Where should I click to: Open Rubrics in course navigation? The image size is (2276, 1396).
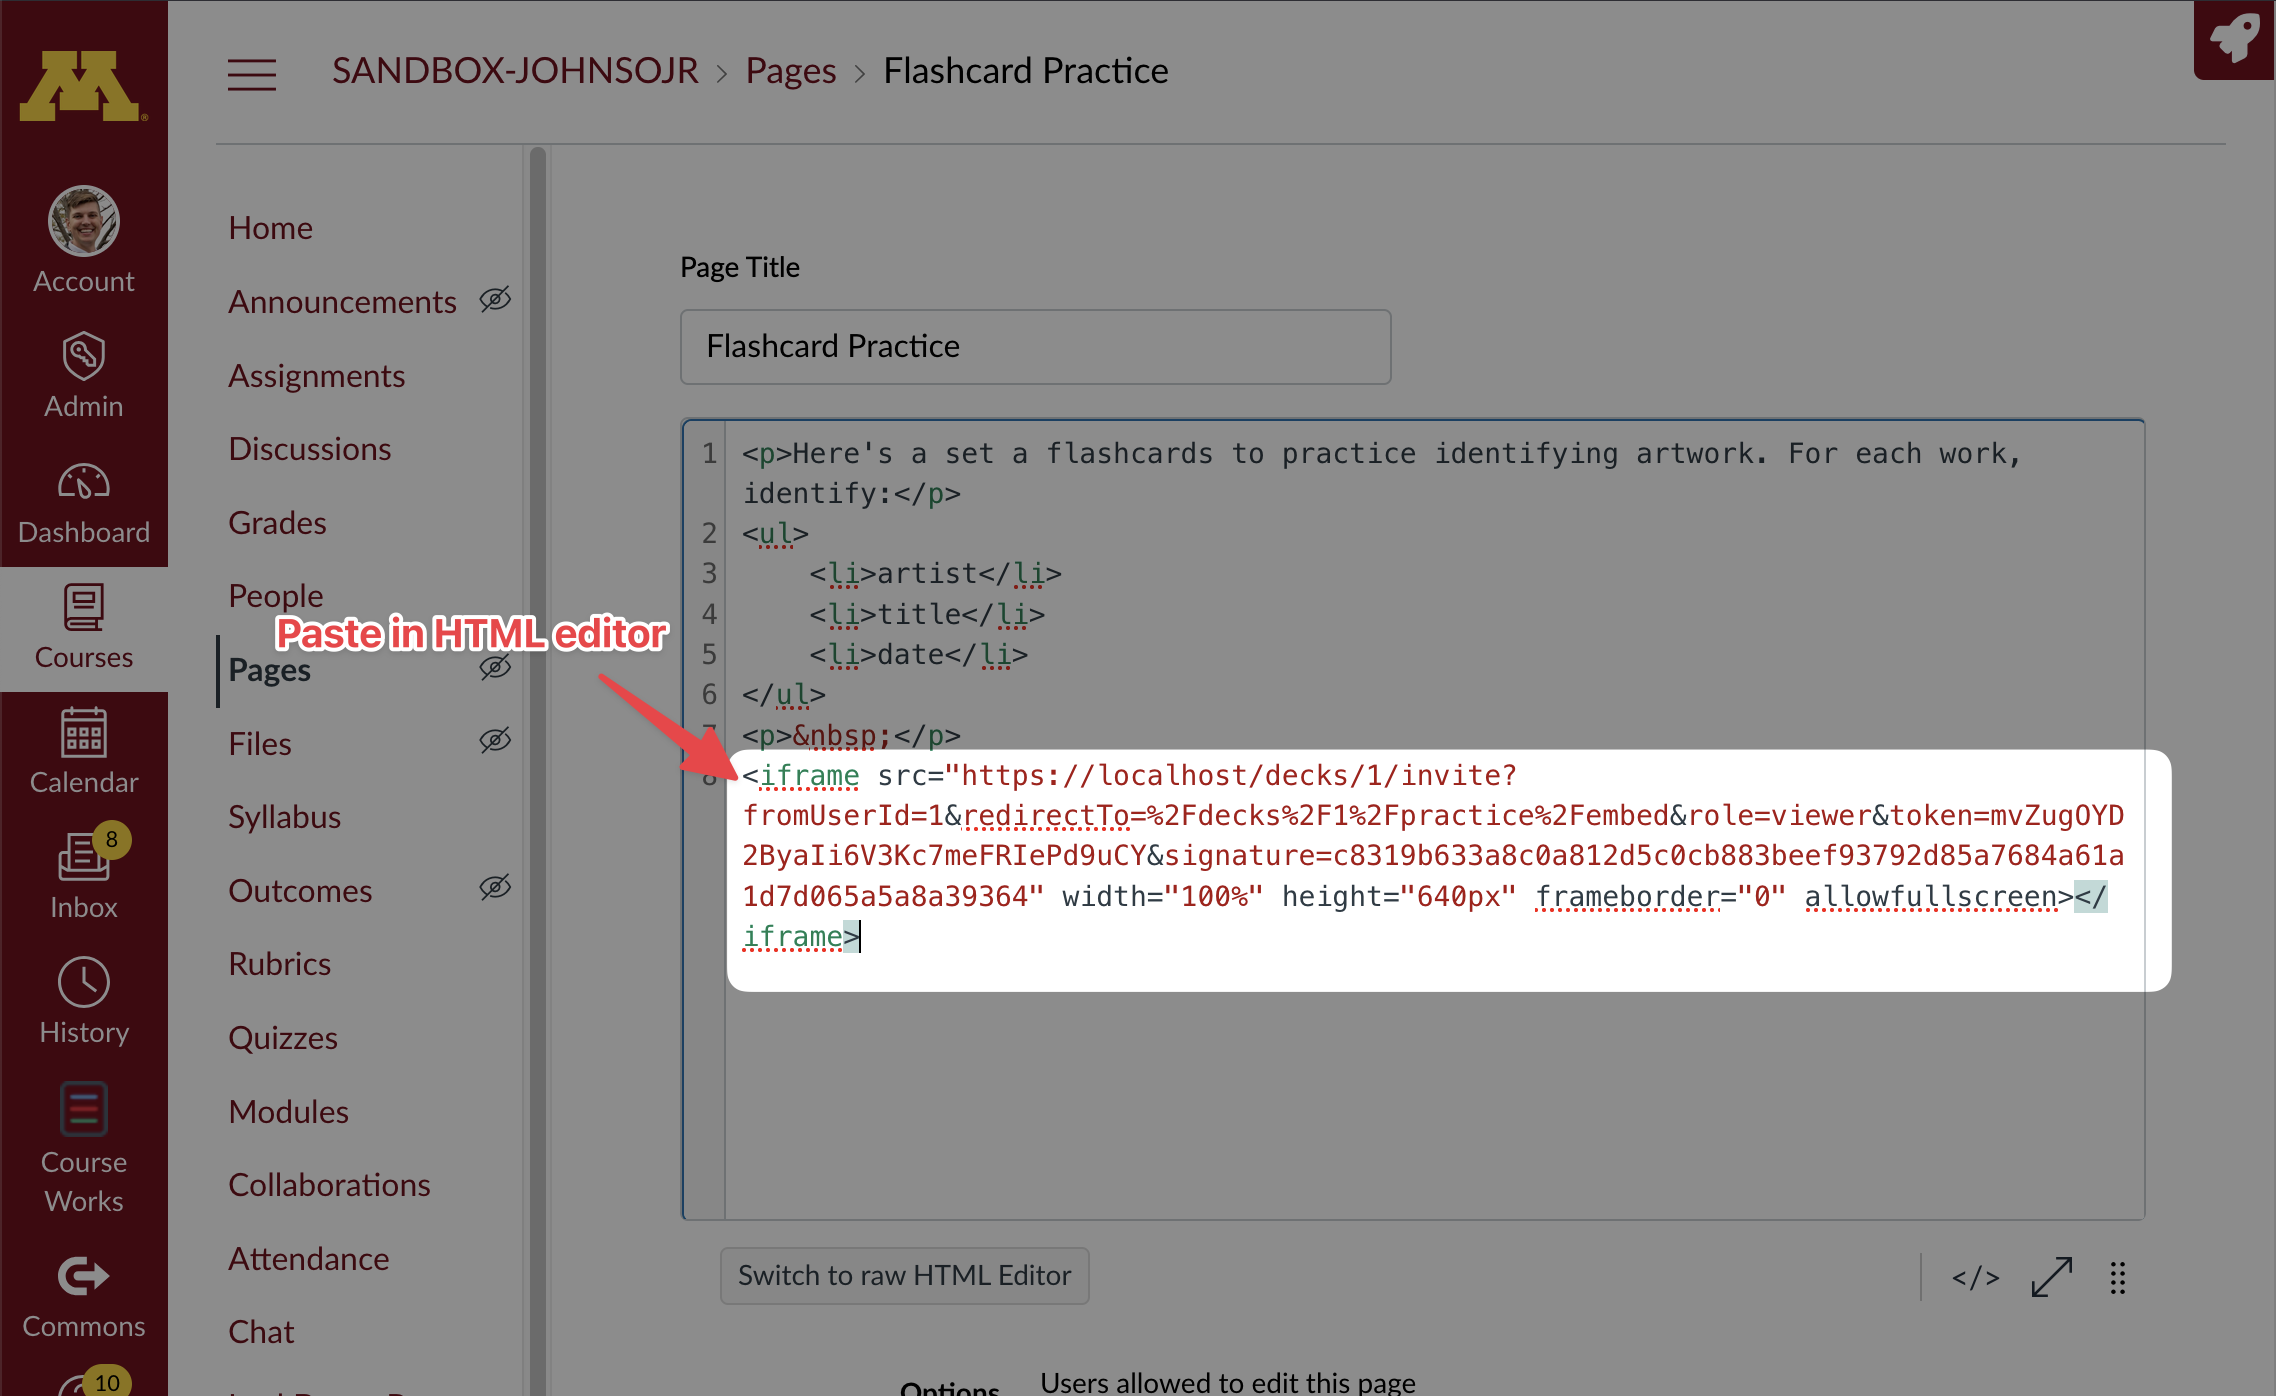click(x=279, y=964)
